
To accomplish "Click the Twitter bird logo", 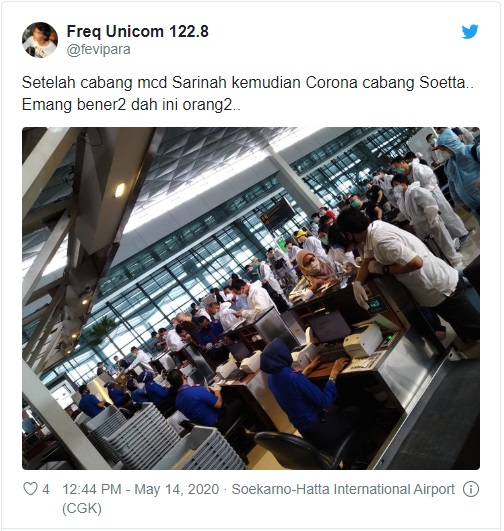I will click(x=470, y=31).
